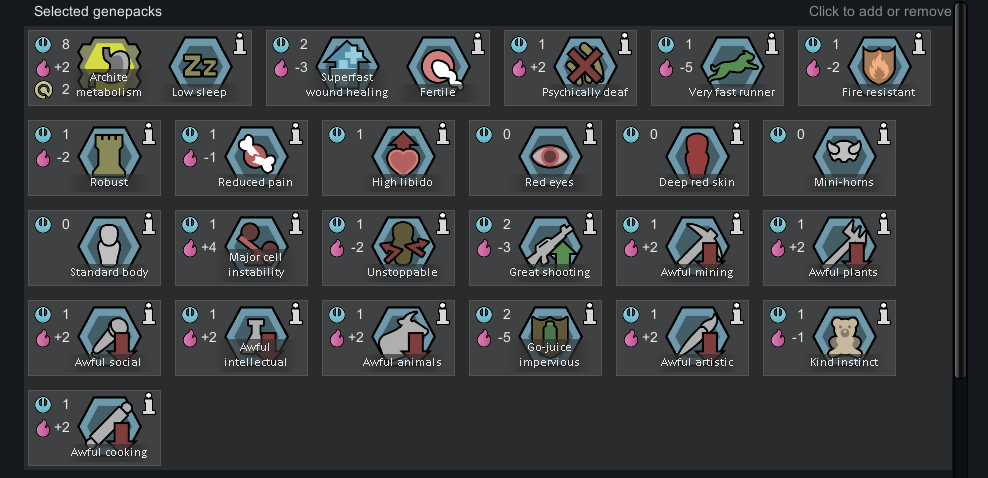This screenshot has height=478, width=988.
Task: Show info for Awful cooking genepack
Action: (149, 404)
